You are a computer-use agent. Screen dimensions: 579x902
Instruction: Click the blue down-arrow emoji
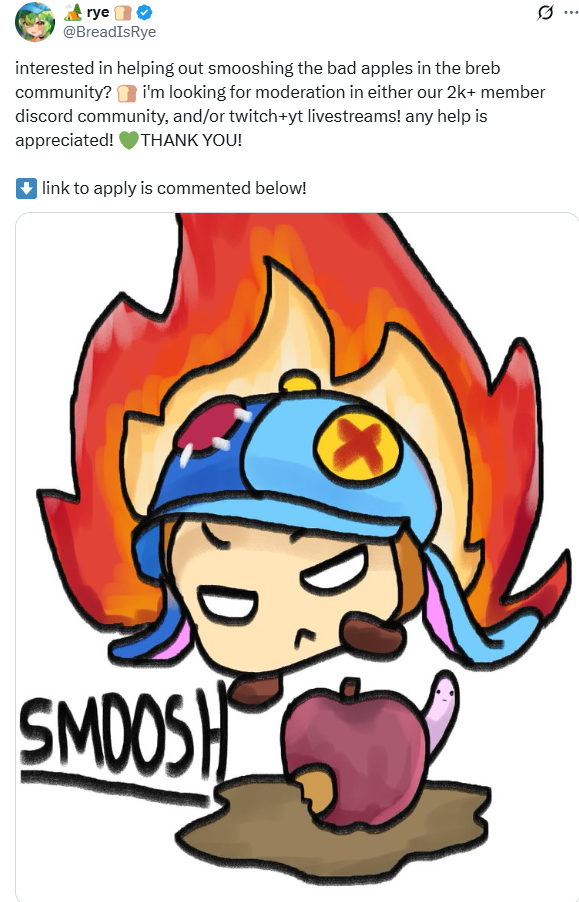tap(26, 189)
